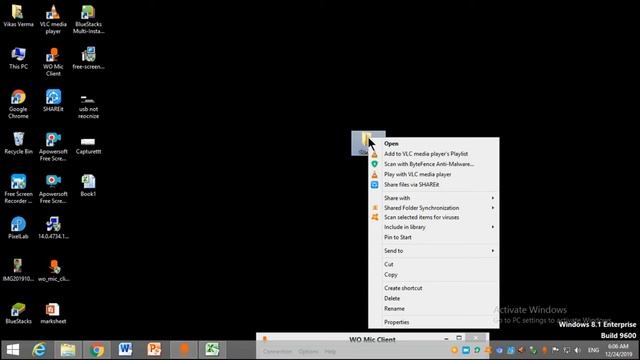Choose Scan with ByteFence Anti-Malware
Screen dimensions: 640x360
(433, 164)
